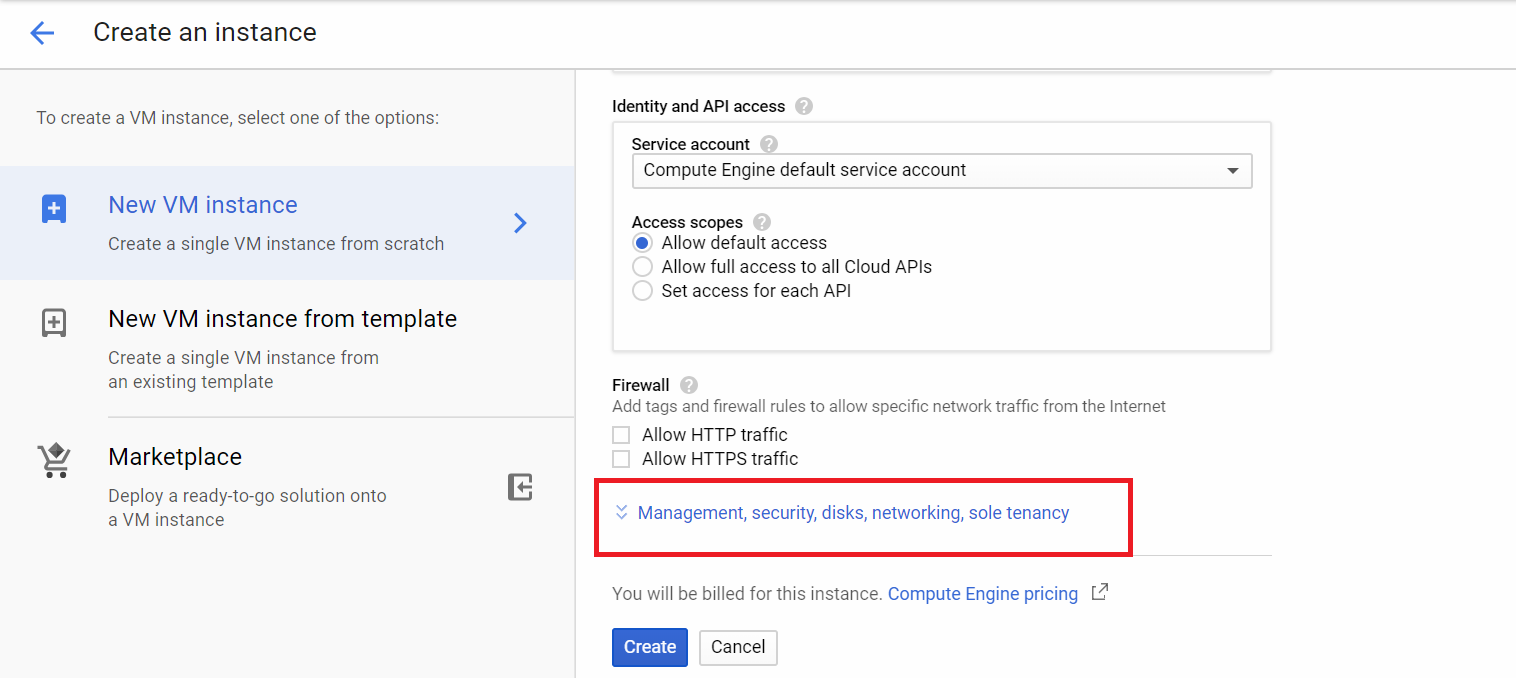Select Allow default access radio button
The height and width of the screenshot is (678, 1516).
643,243
